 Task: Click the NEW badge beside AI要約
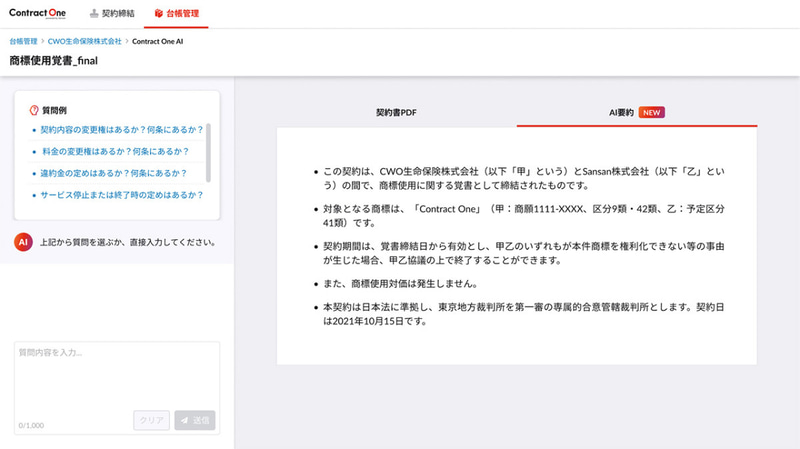652,112
